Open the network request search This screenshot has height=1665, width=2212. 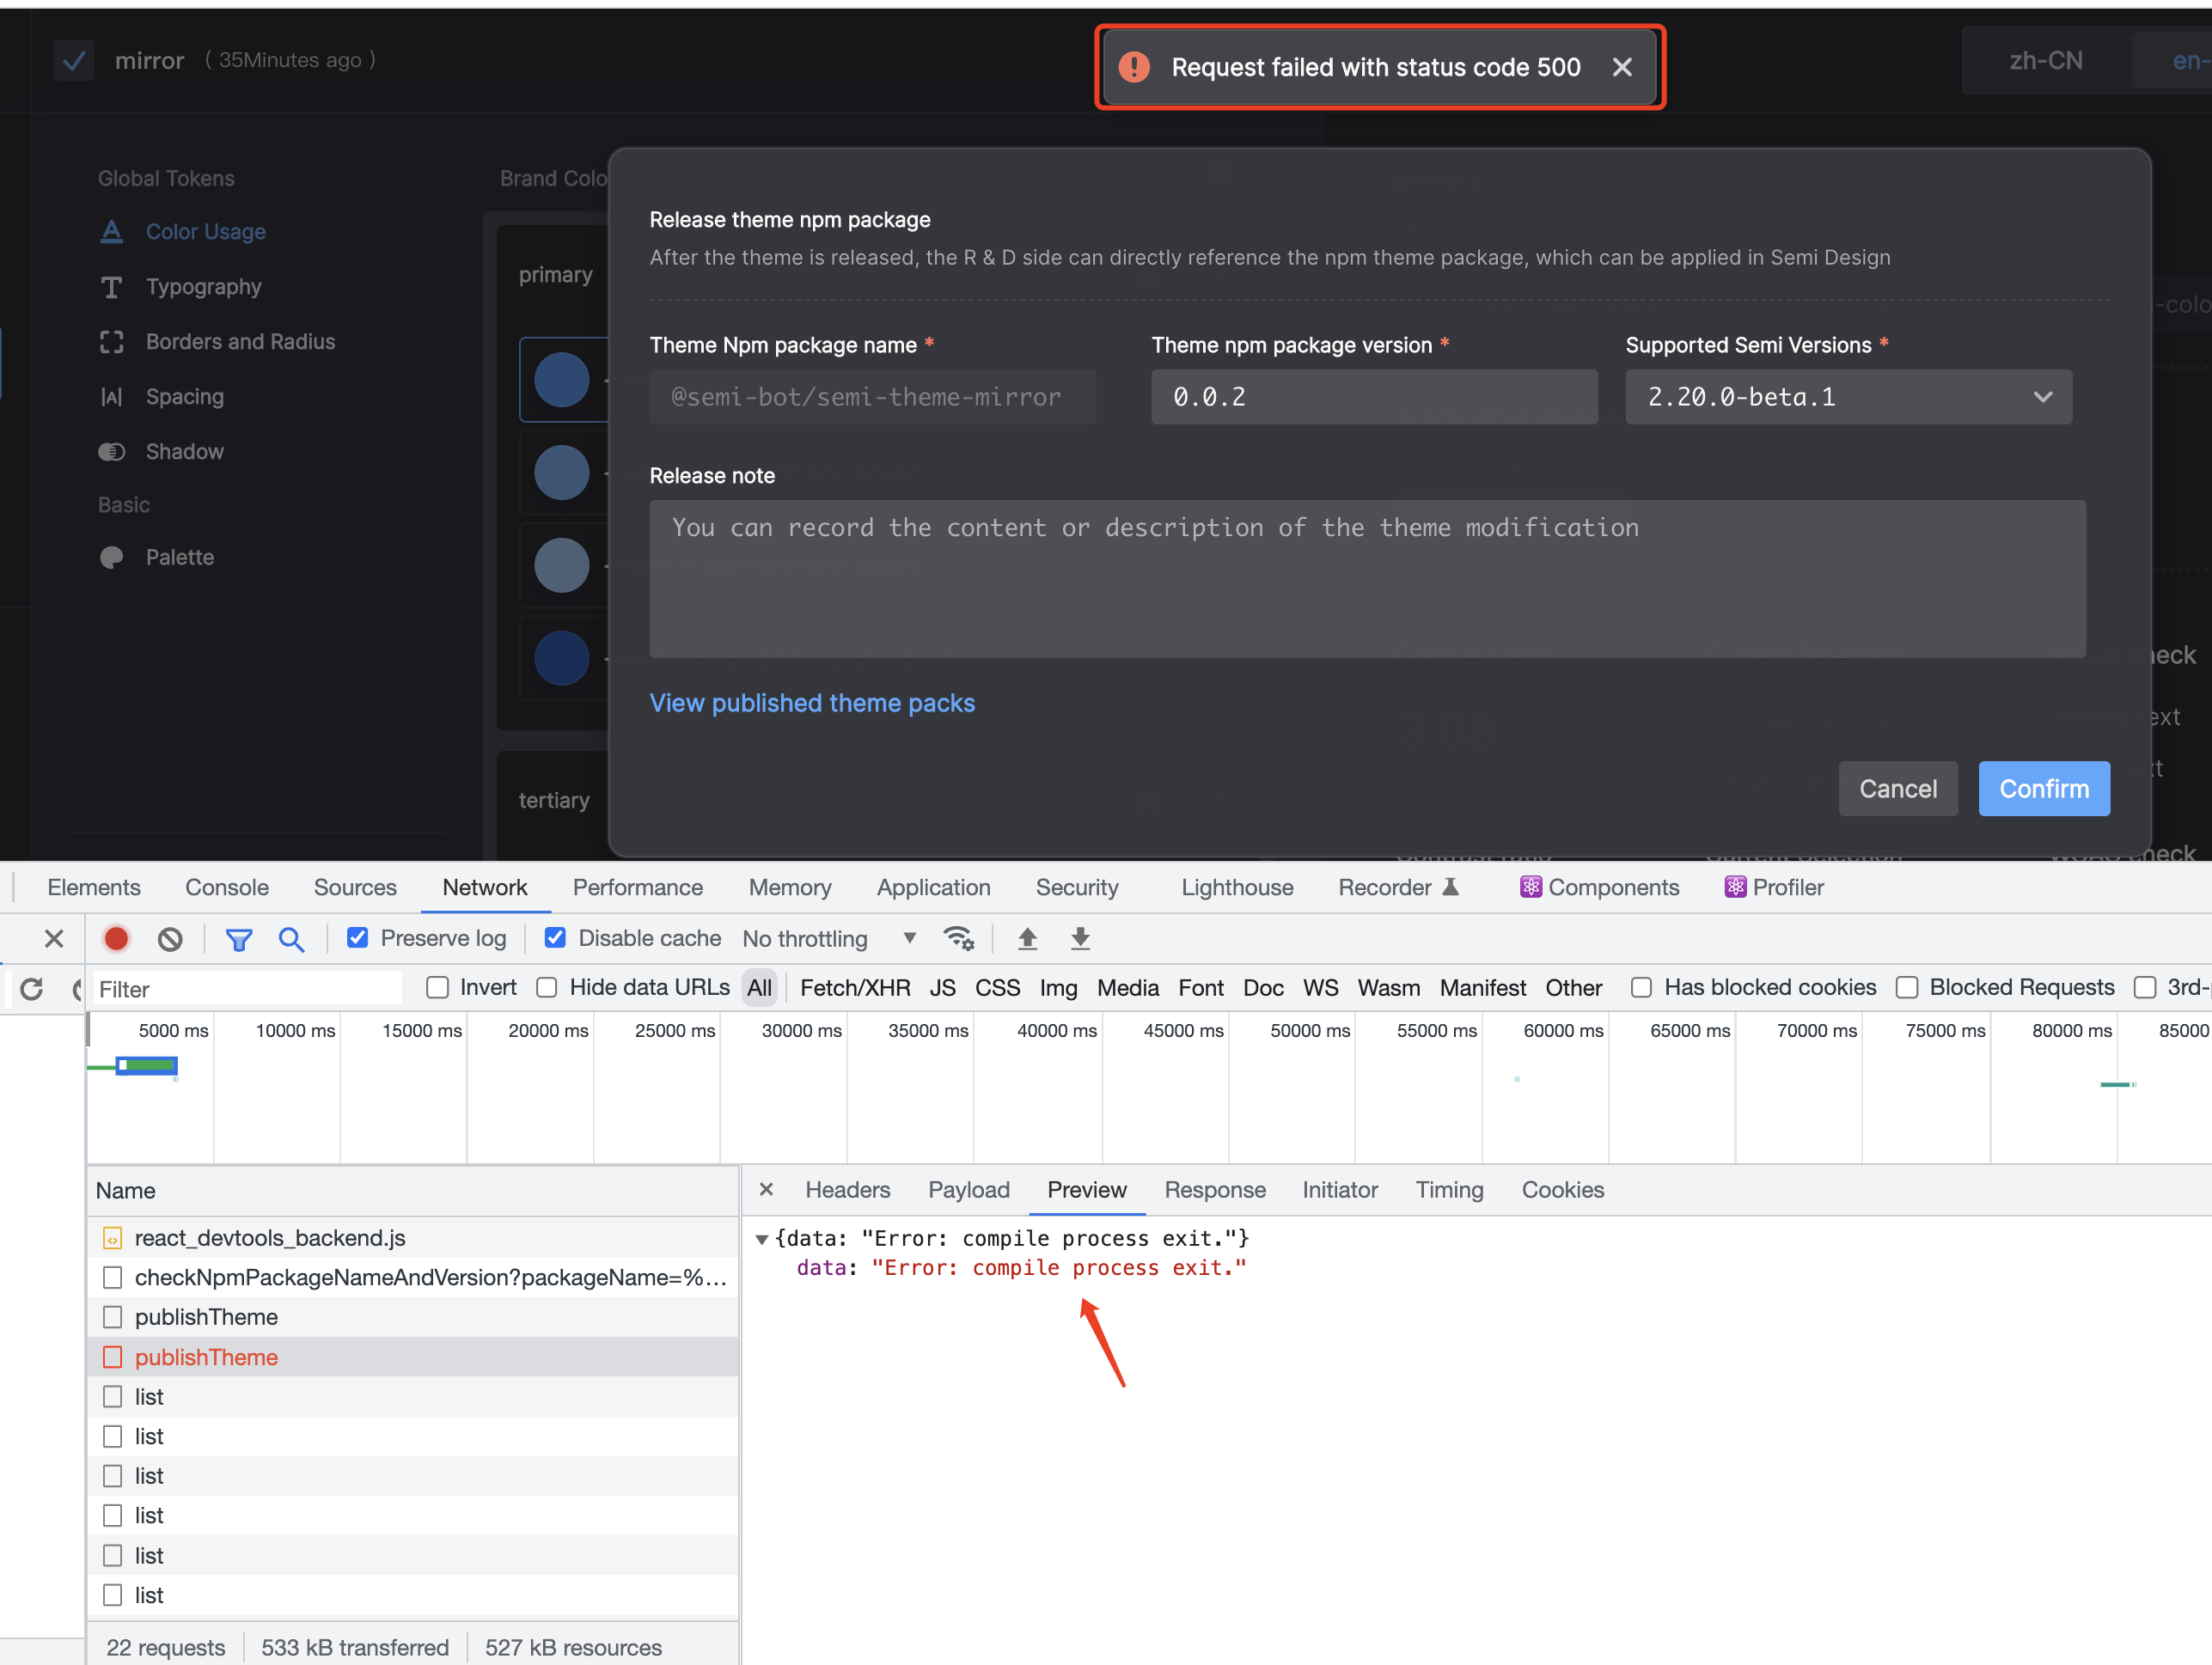click(x=291, y=938)
